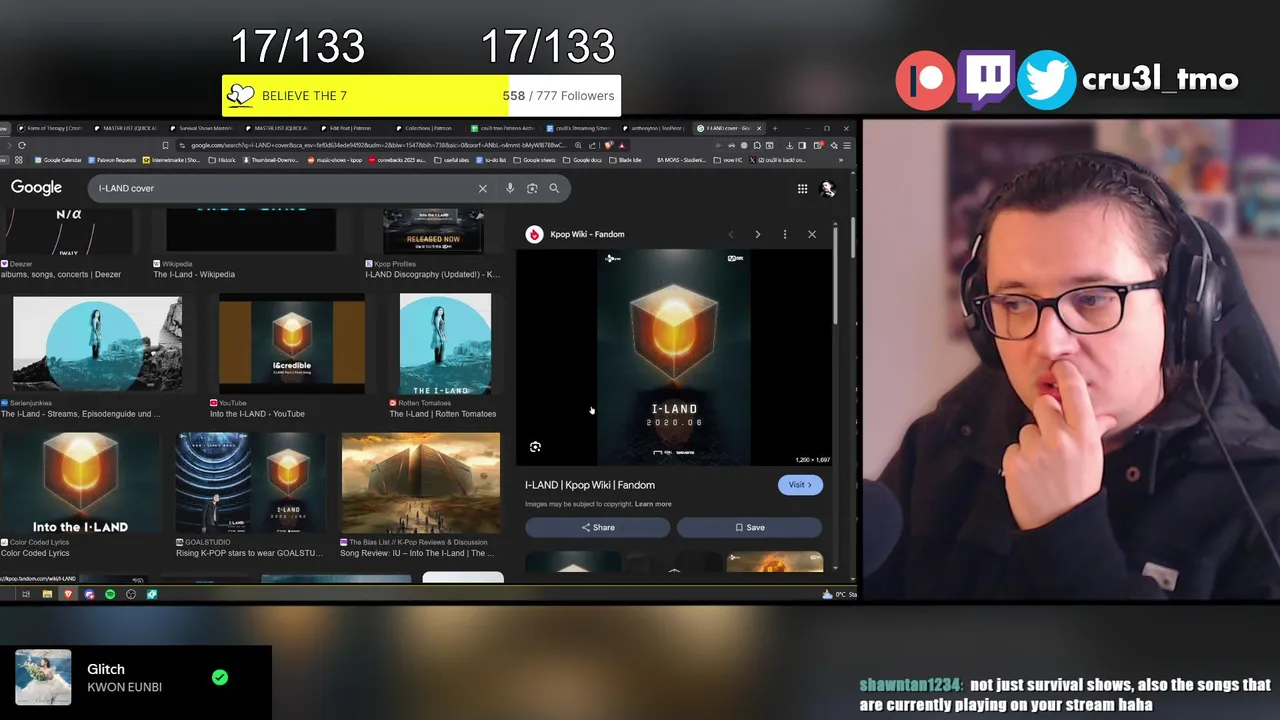Clear the I-LAND cover search text
This screenshot has width=1280, height=720.
pyautogui.click(x=483, y=188)
